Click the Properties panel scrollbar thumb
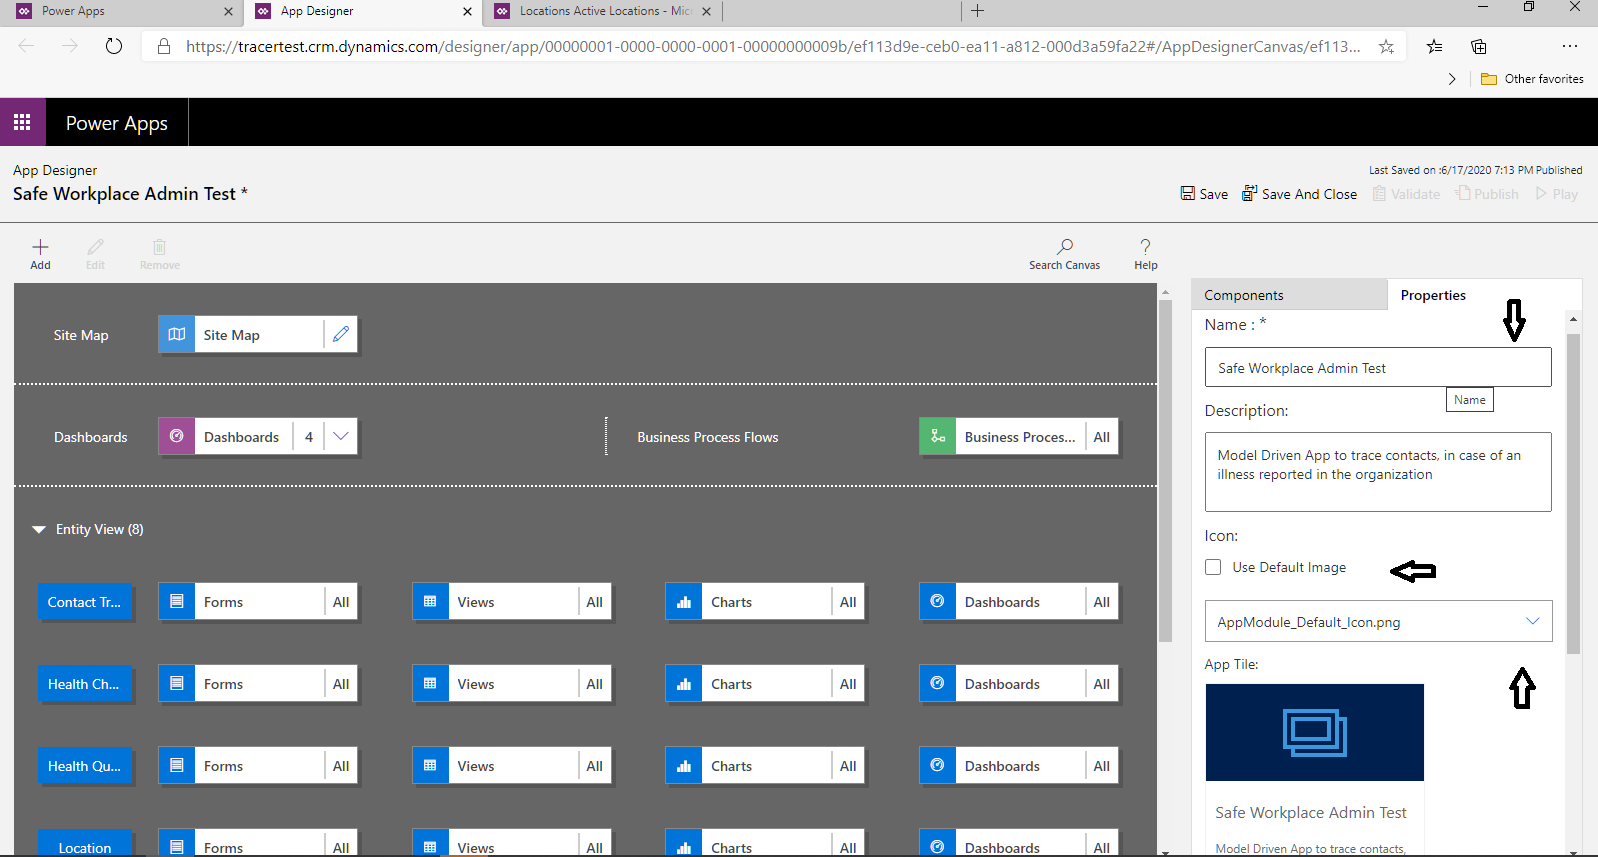1598x857 pixels. 1573,494
